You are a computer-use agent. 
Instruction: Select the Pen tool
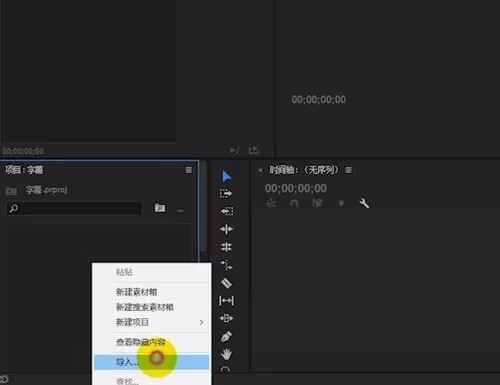pos(226,337)
